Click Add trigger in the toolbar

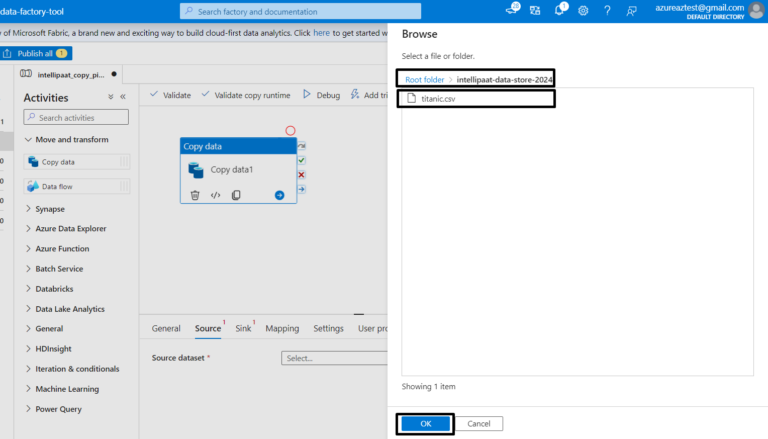click(369, 95)
